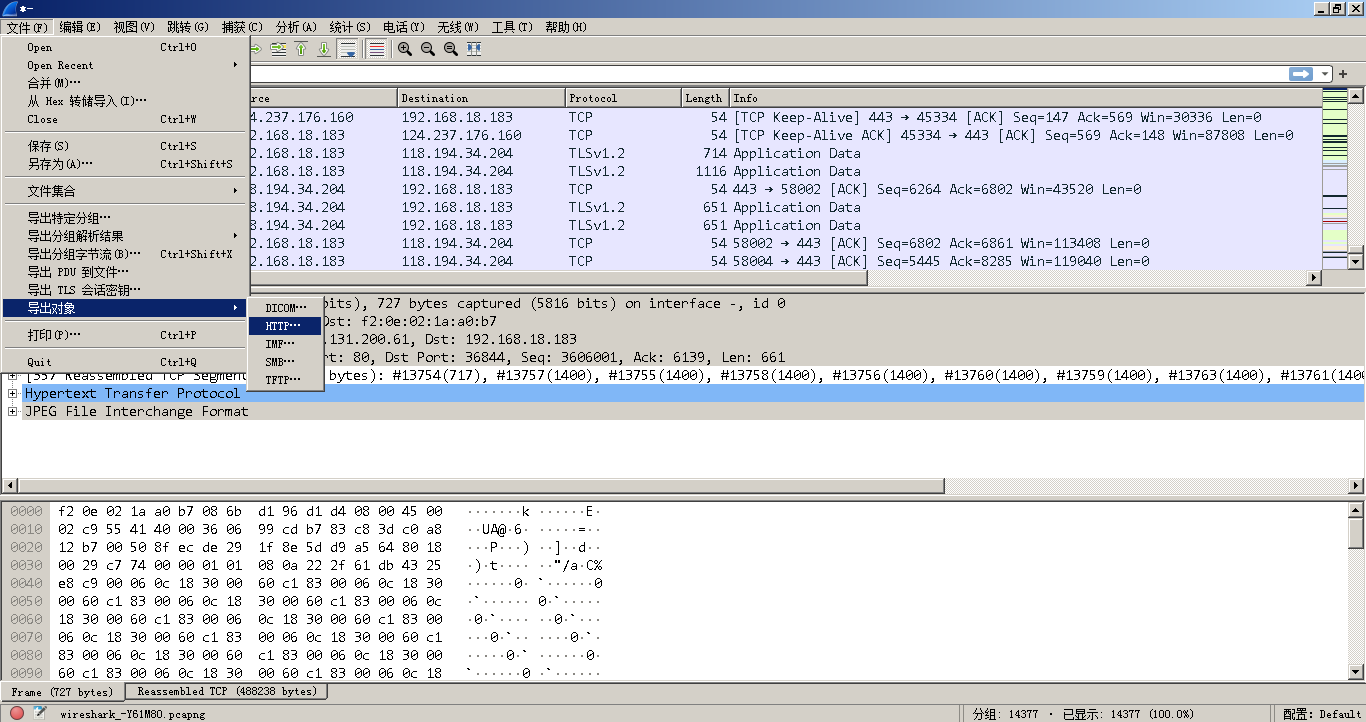
Task: Click in the display filter input field
Action: tap(766, 74)
